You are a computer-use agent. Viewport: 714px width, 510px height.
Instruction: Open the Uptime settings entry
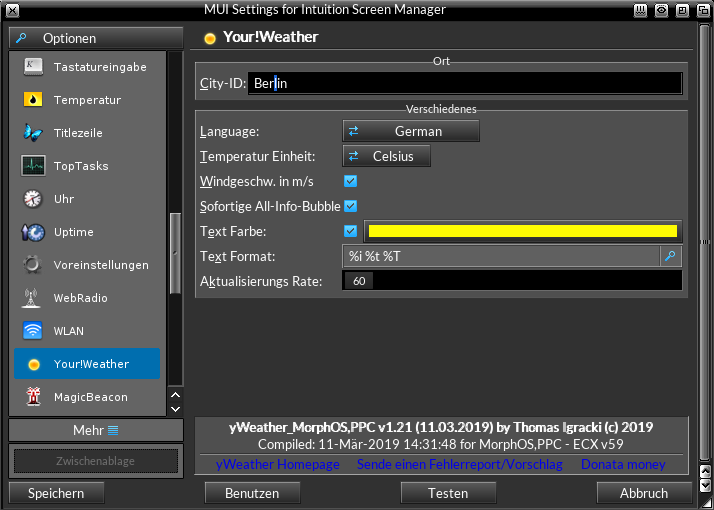coord(87,232)
